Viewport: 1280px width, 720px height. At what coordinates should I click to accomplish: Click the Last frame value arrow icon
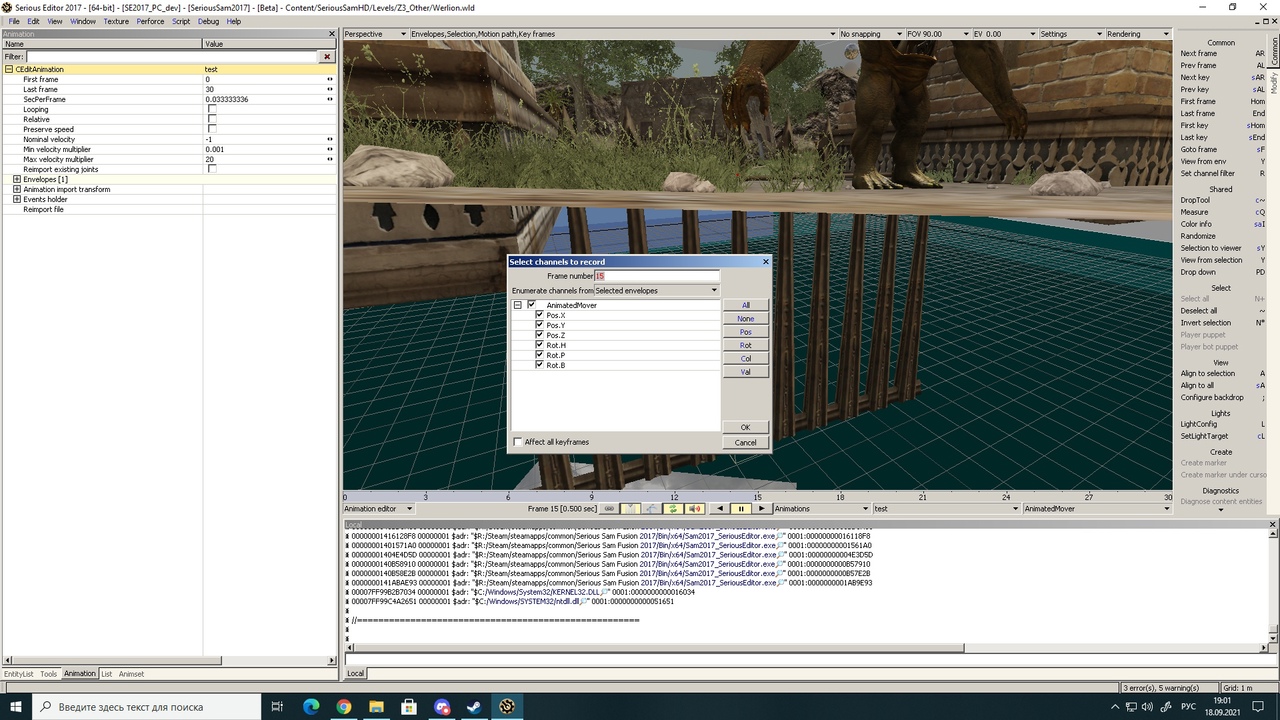tap(330, 90)
